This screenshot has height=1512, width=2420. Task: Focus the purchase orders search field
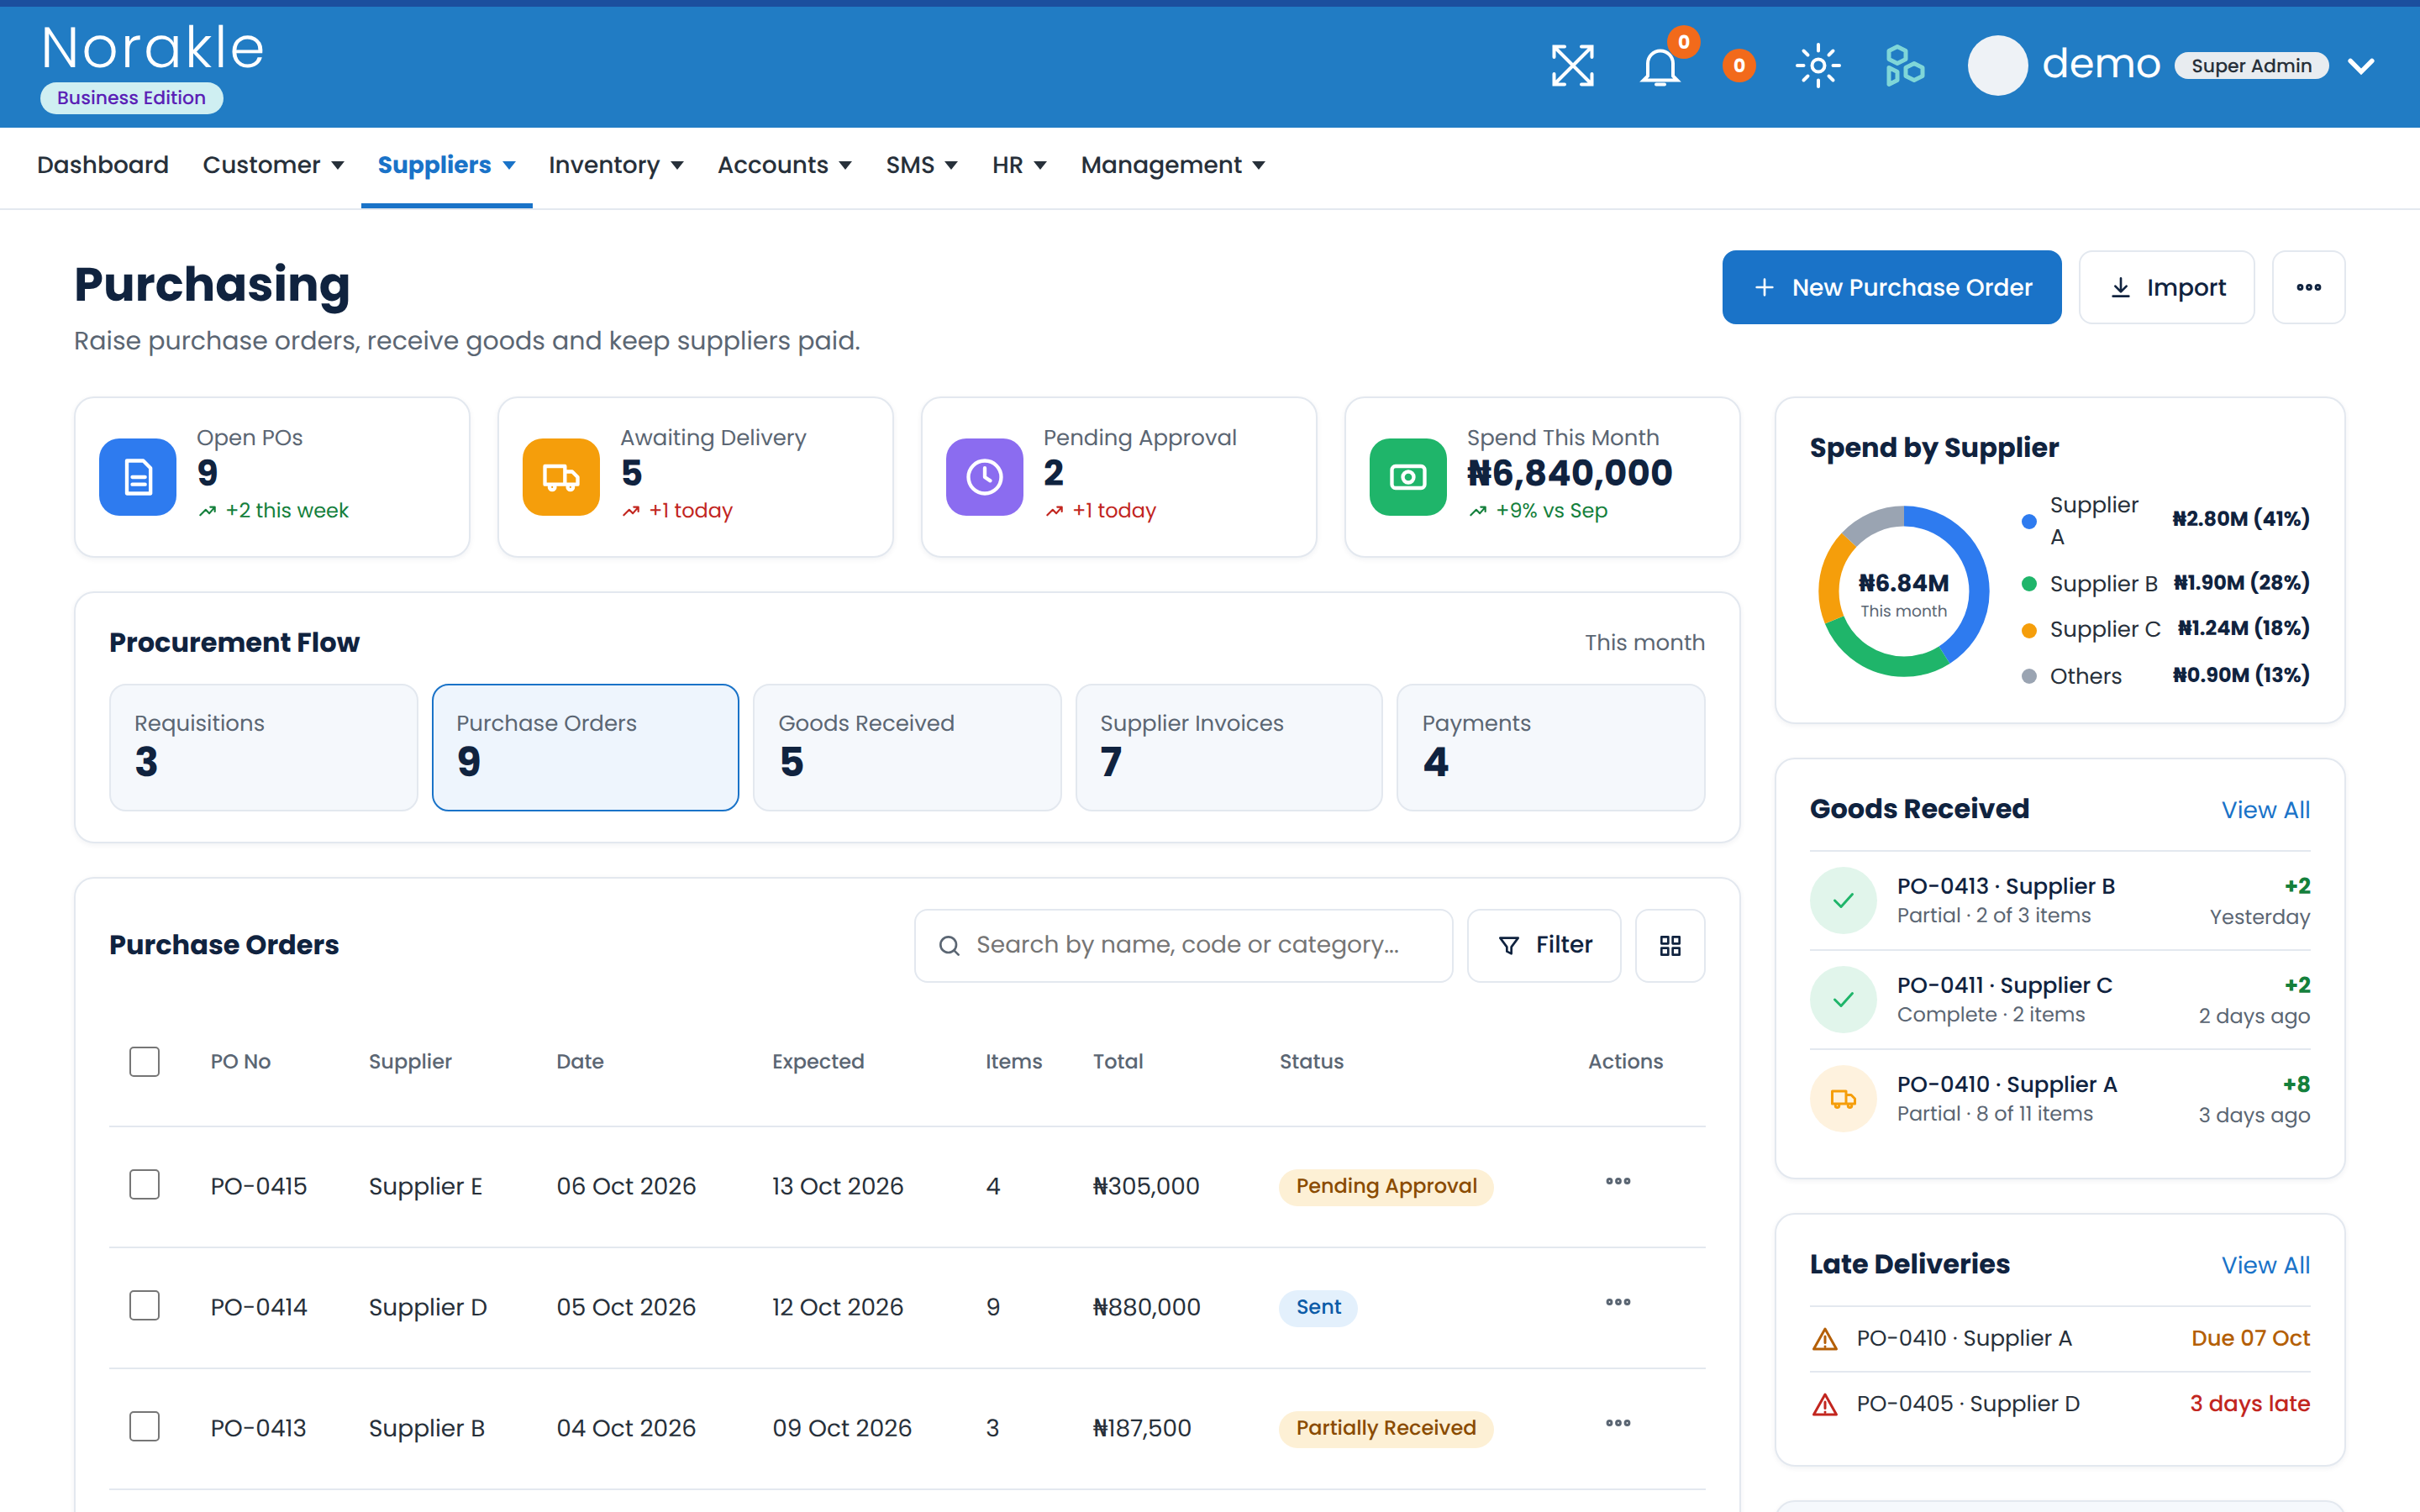click(x=1183, y=945)
